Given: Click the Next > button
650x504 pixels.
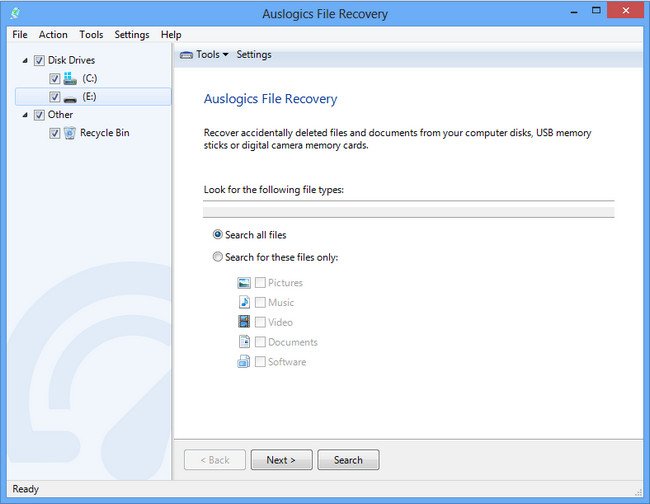Looking at the screenshot, I should click(x=281, y=460).
